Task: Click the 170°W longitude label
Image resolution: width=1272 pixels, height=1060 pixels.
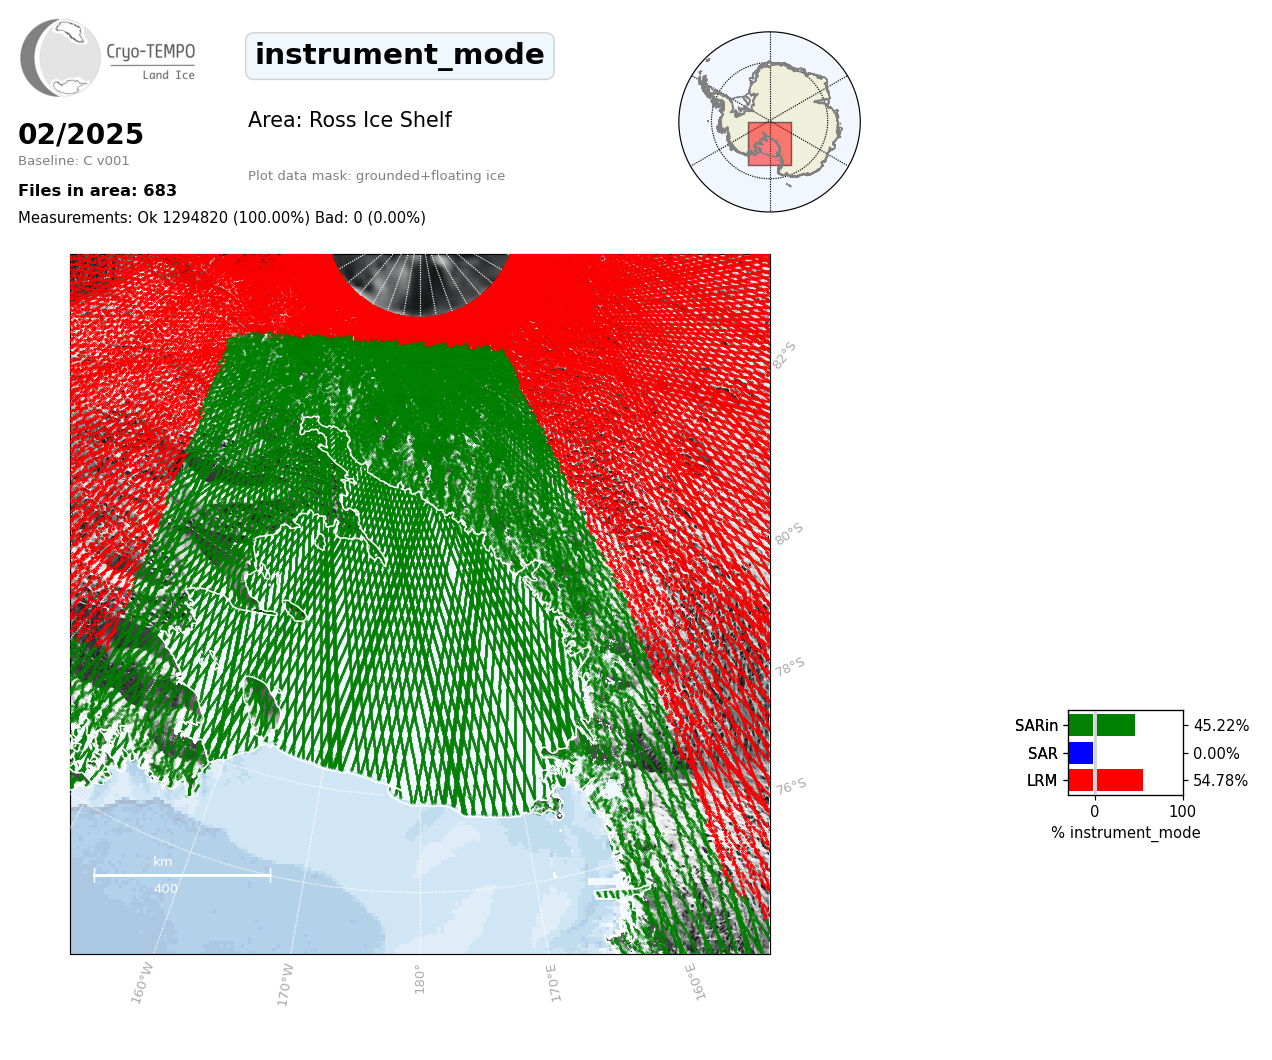Action: coord(286,984)
